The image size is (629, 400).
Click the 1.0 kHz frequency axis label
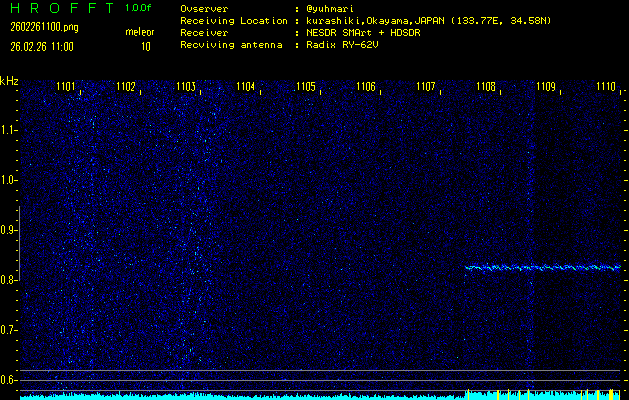point(10,180)
